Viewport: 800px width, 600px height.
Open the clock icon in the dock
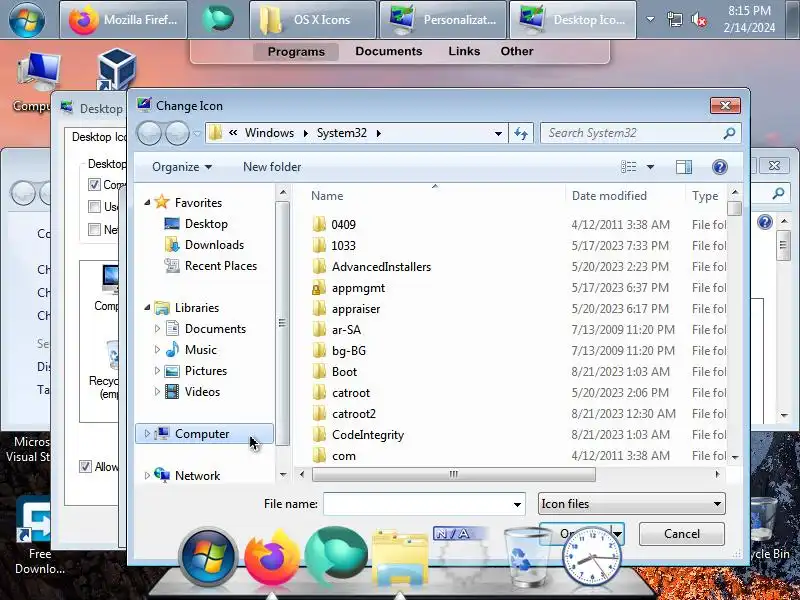(x=592, y=557)
